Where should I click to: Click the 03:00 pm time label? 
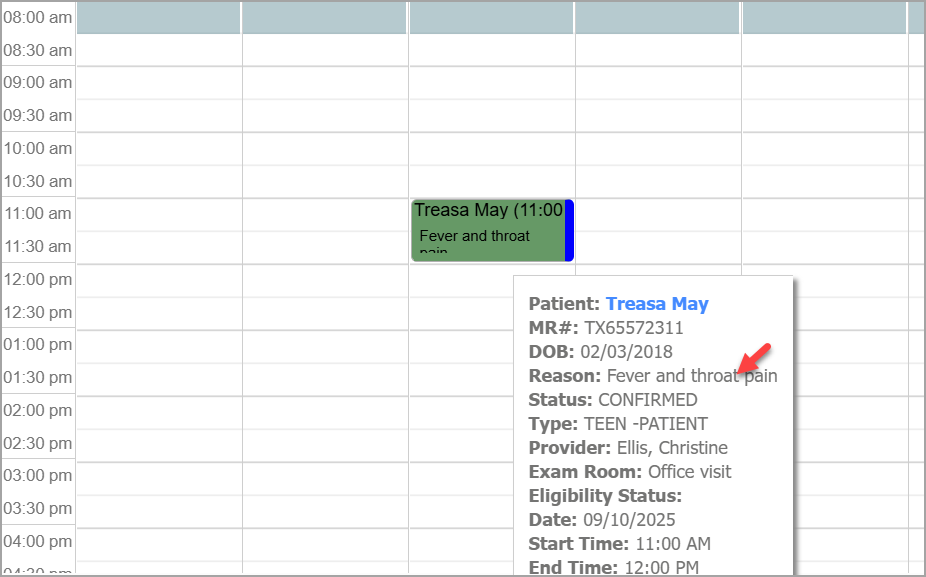coord(37,475)
